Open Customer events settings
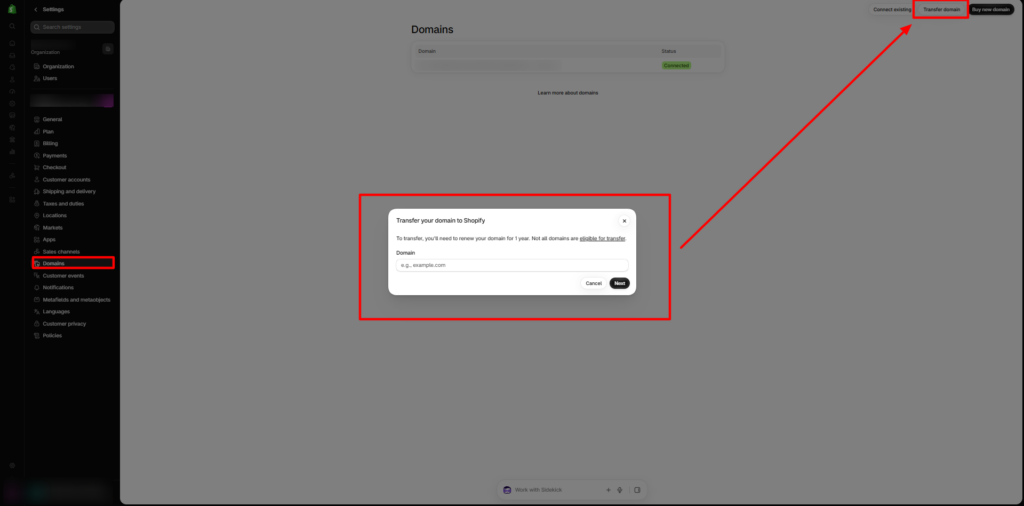Viewport: 1024px width, 506px height. 63,276
